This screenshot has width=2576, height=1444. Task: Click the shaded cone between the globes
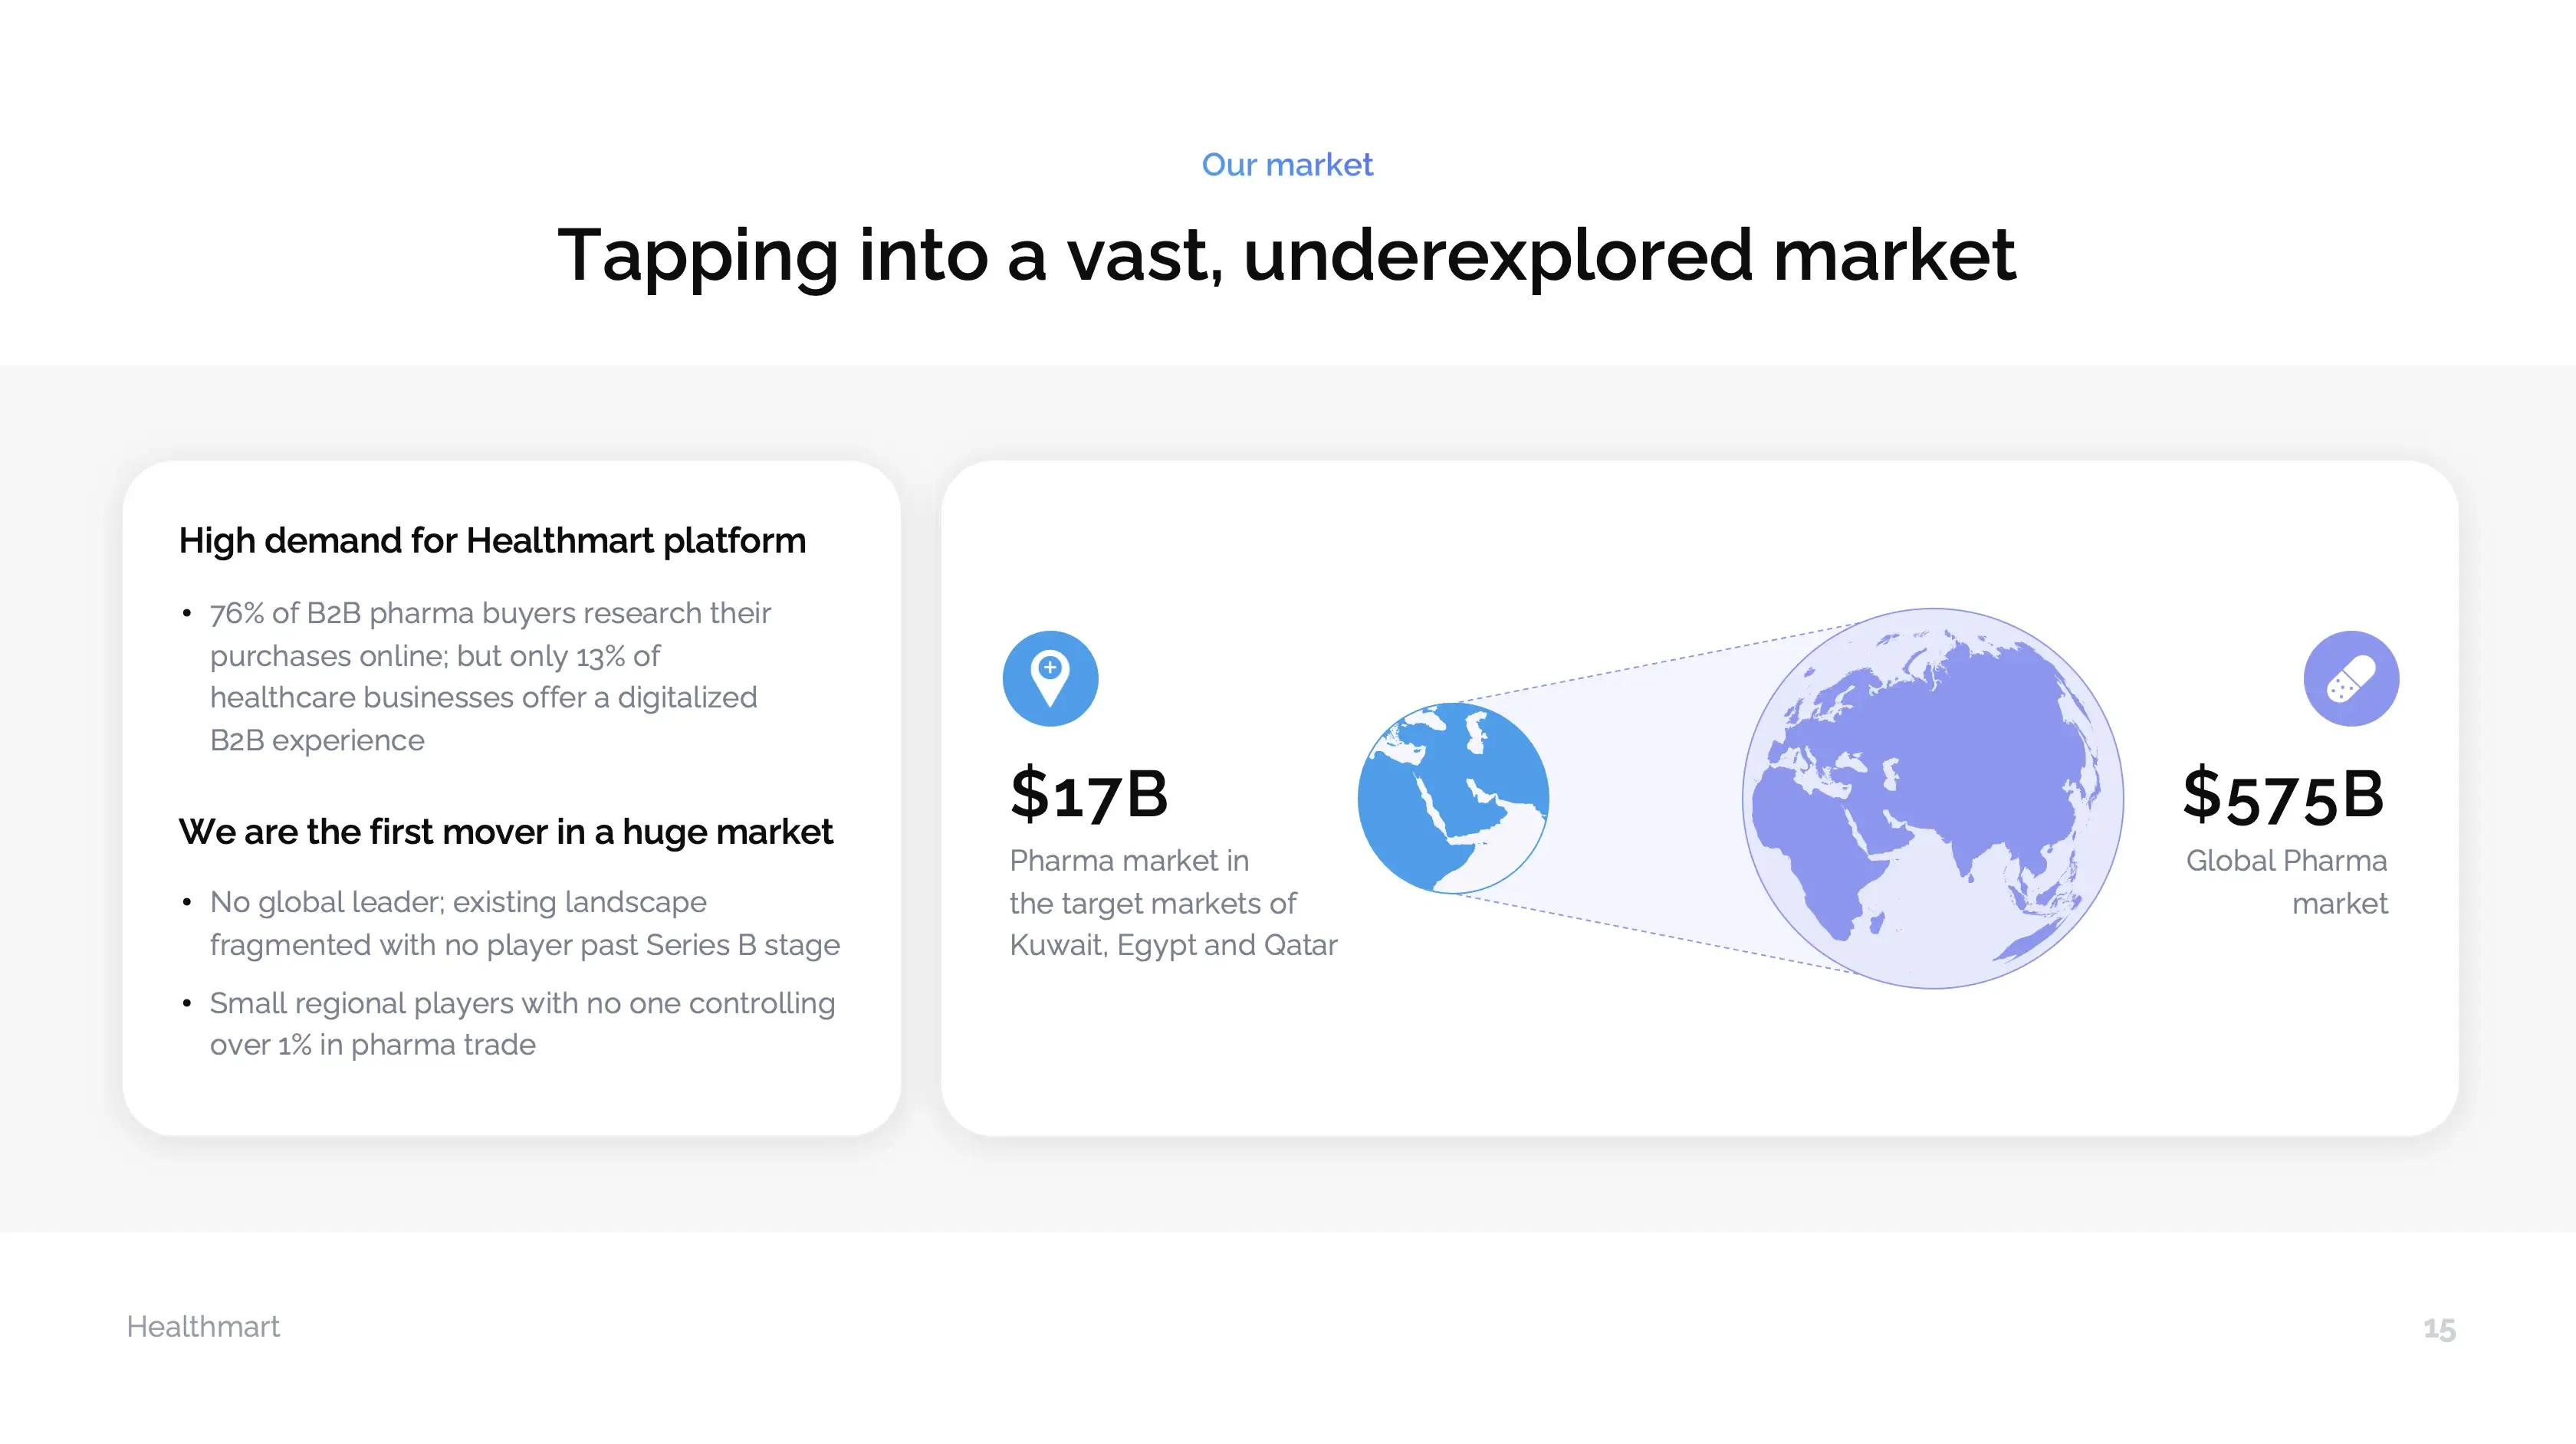tap(1650, 798)
